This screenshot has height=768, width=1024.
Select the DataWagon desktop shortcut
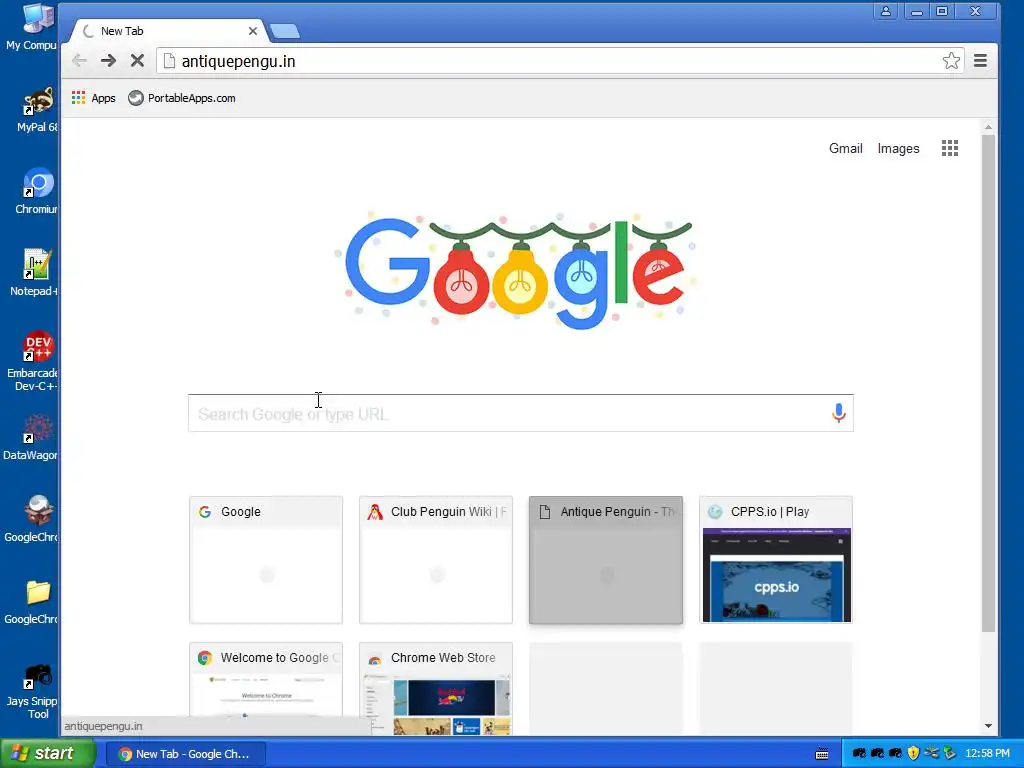[x=31, y=438]
